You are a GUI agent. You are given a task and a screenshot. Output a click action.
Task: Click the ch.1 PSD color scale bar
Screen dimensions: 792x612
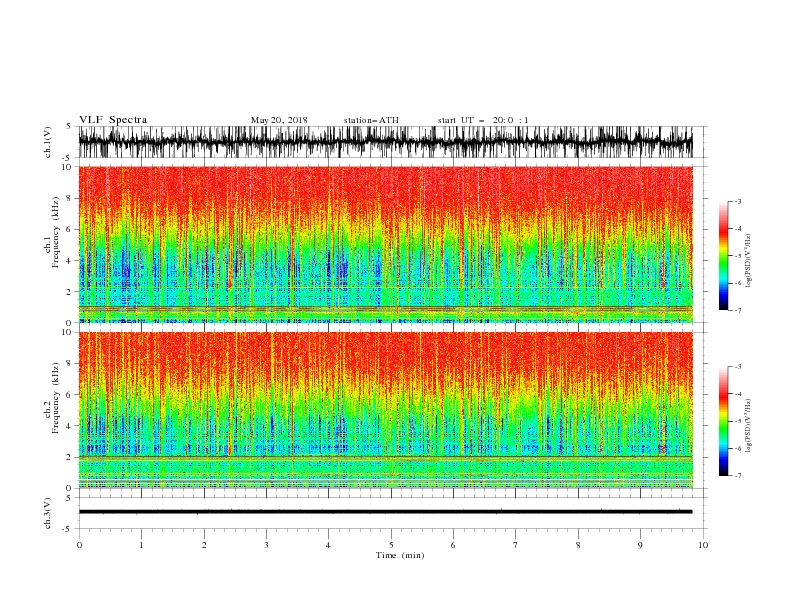(724, 256)
